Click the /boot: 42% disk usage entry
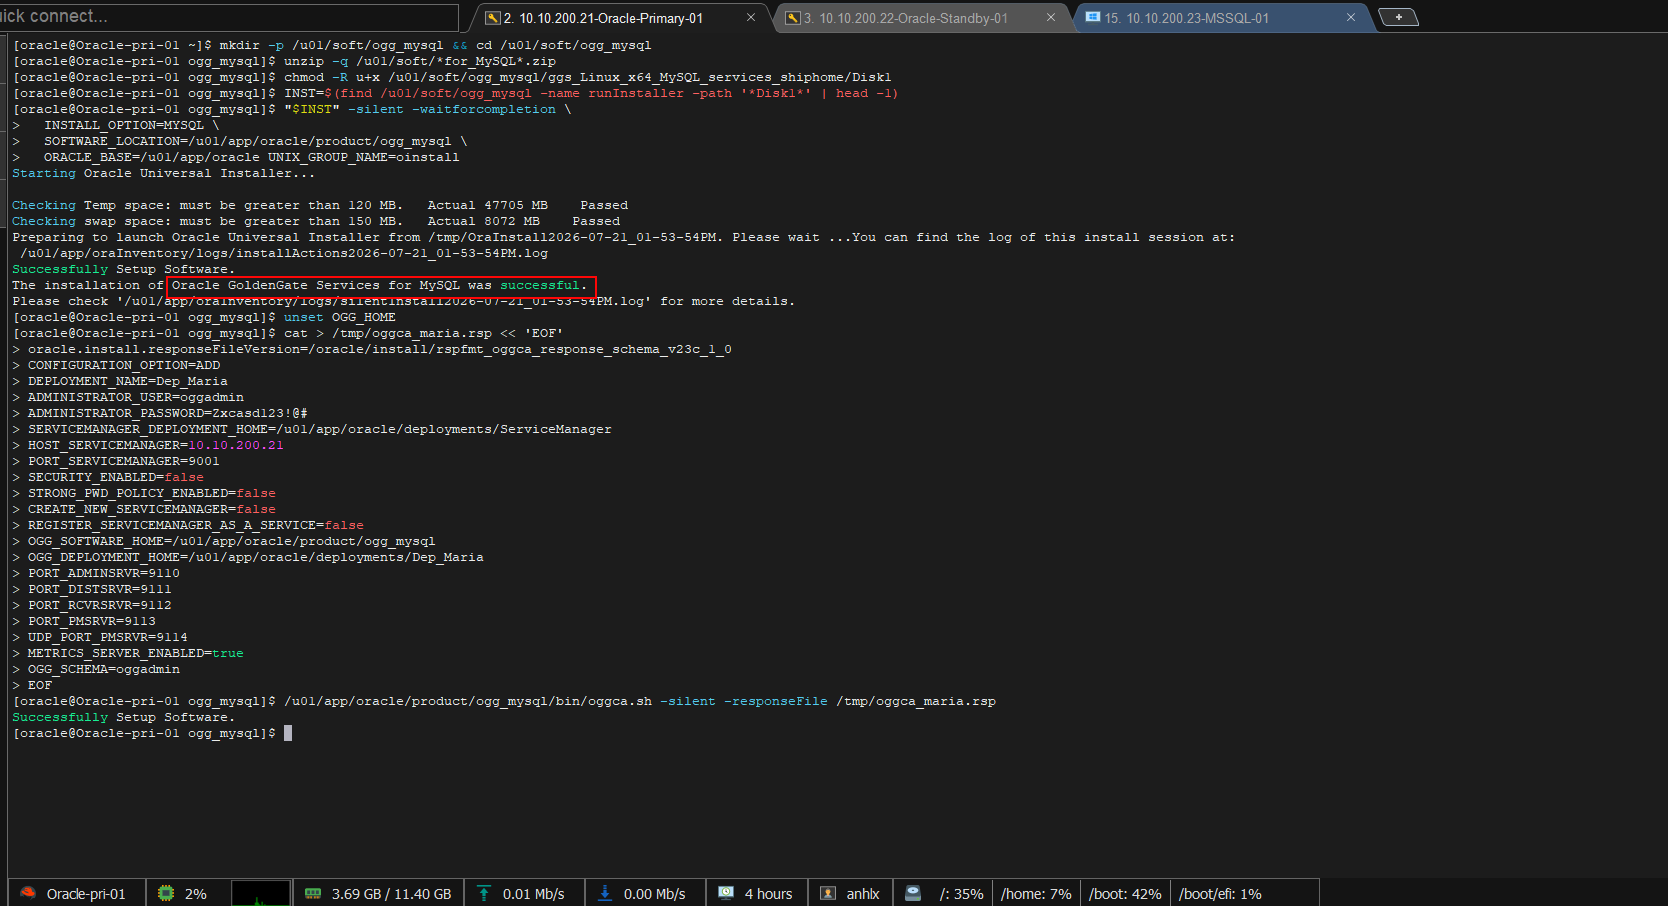The image size is (1668, 906). [x=1125, y=894]
